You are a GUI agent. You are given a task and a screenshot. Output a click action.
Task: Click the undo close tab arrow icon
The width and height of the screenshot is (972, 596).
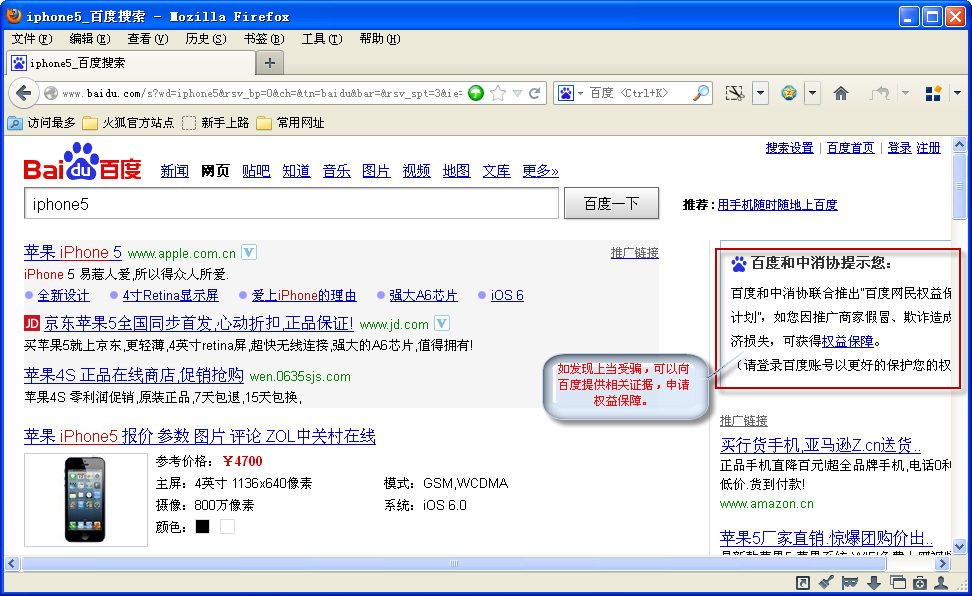880,94
